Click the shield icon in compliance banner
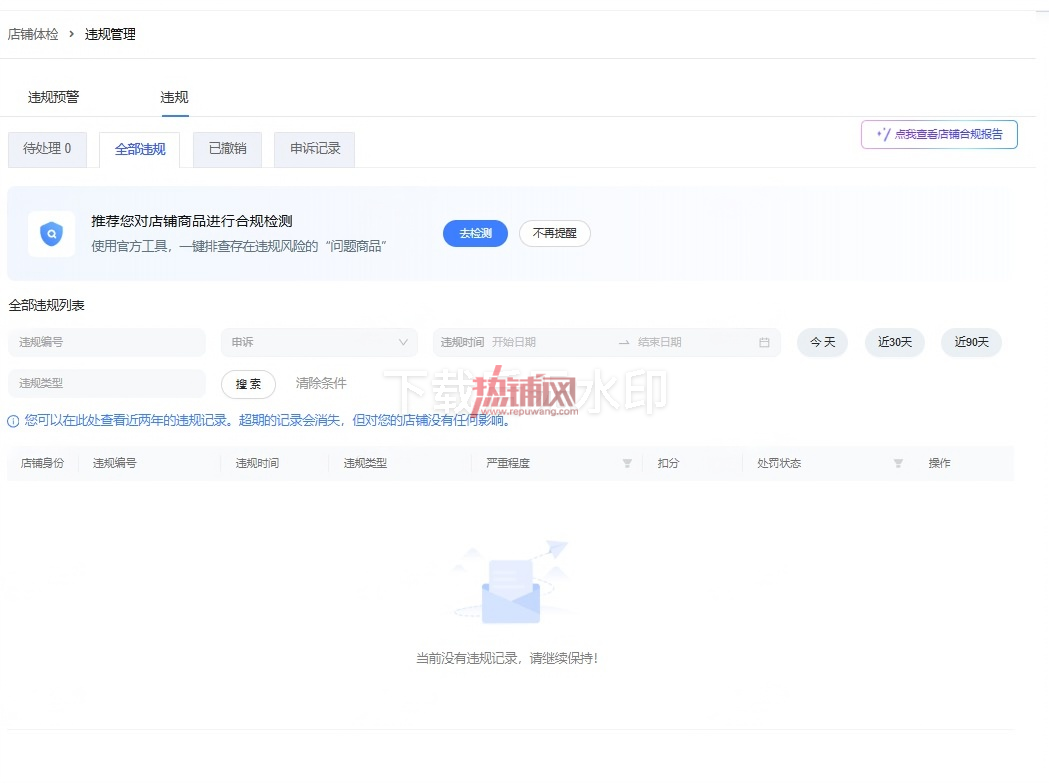This screenshot has height=784, width=1049. 52,234
